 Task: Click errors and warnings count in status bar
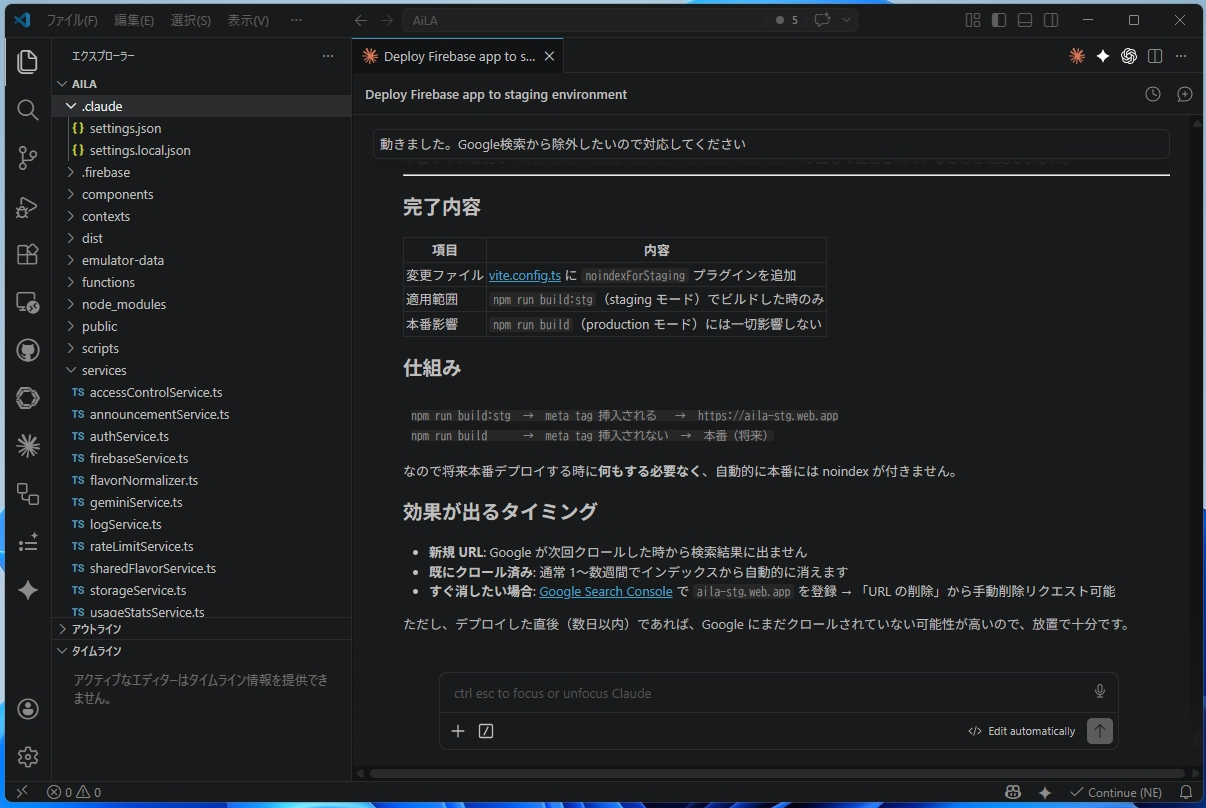pos(73,792)
